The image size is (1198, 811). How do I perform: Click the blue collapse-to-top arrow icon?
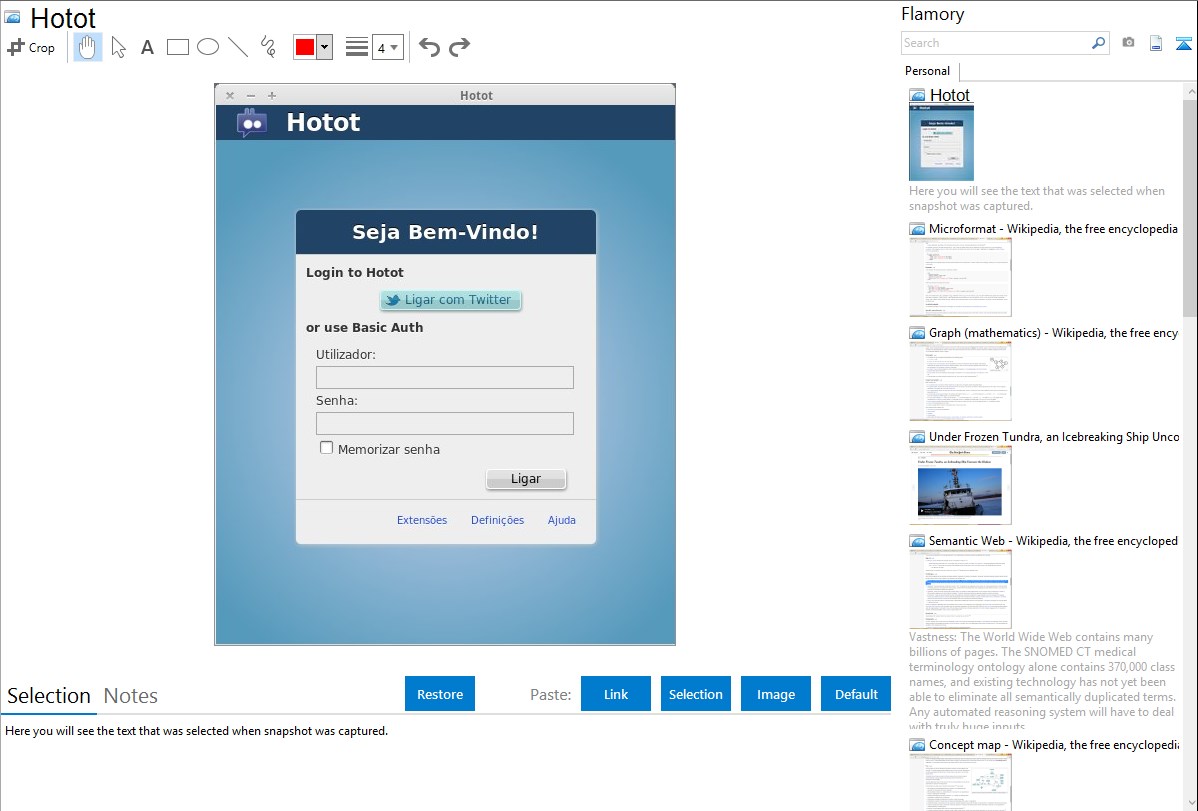click(1183, 43)
